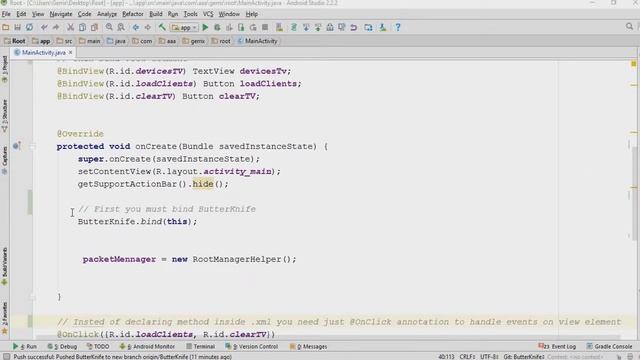This screenshot has height=360, width=640.
Task: Click the Root breadcrumb
Action: coord(15,41)
